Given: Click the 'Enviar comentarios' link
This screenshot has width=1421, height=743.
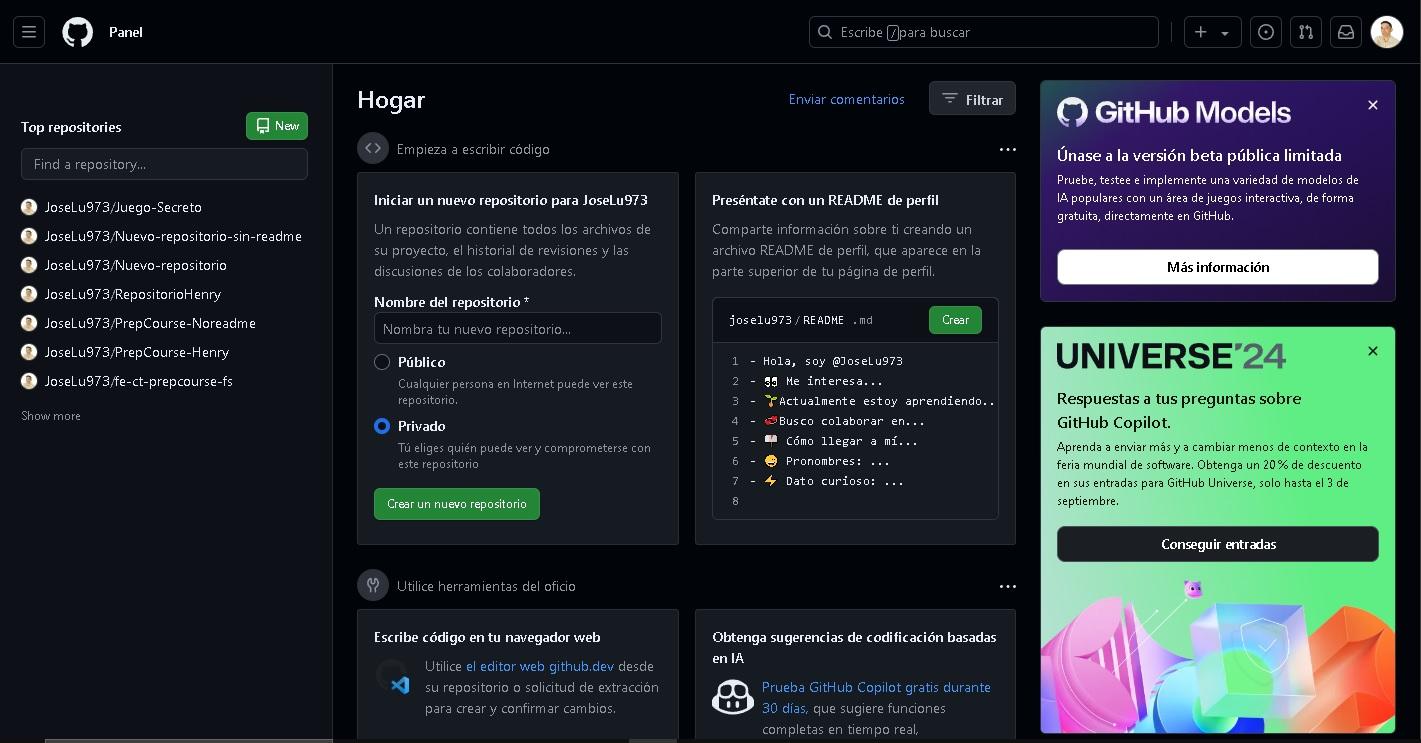Looking at the screenshot, I should click(x=846, y=99).
